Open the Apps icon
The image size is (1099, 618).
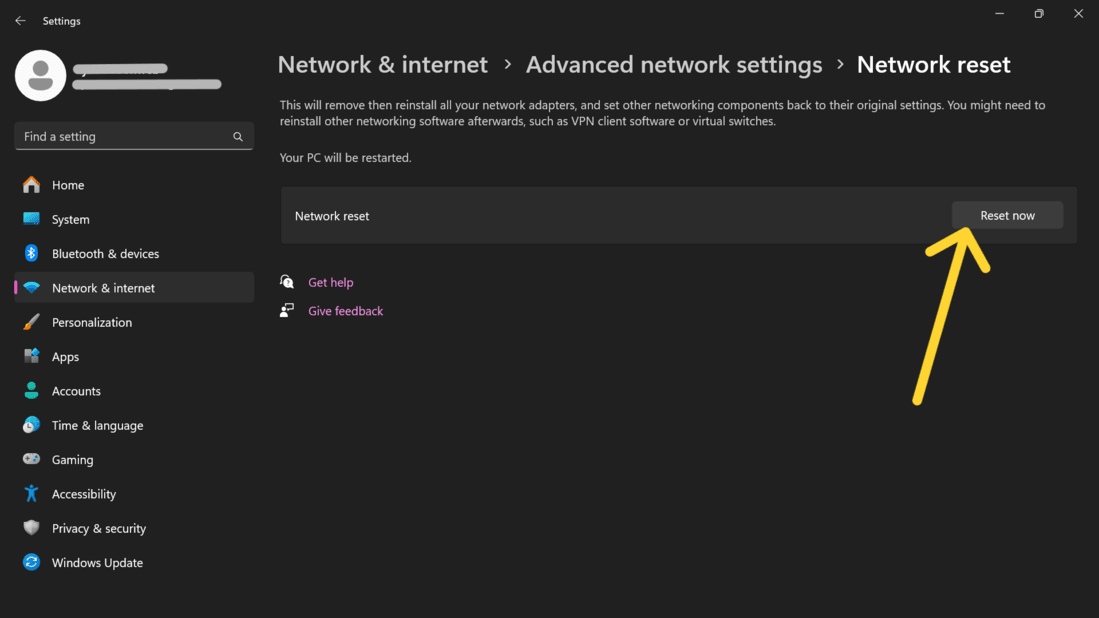[32, 357]
